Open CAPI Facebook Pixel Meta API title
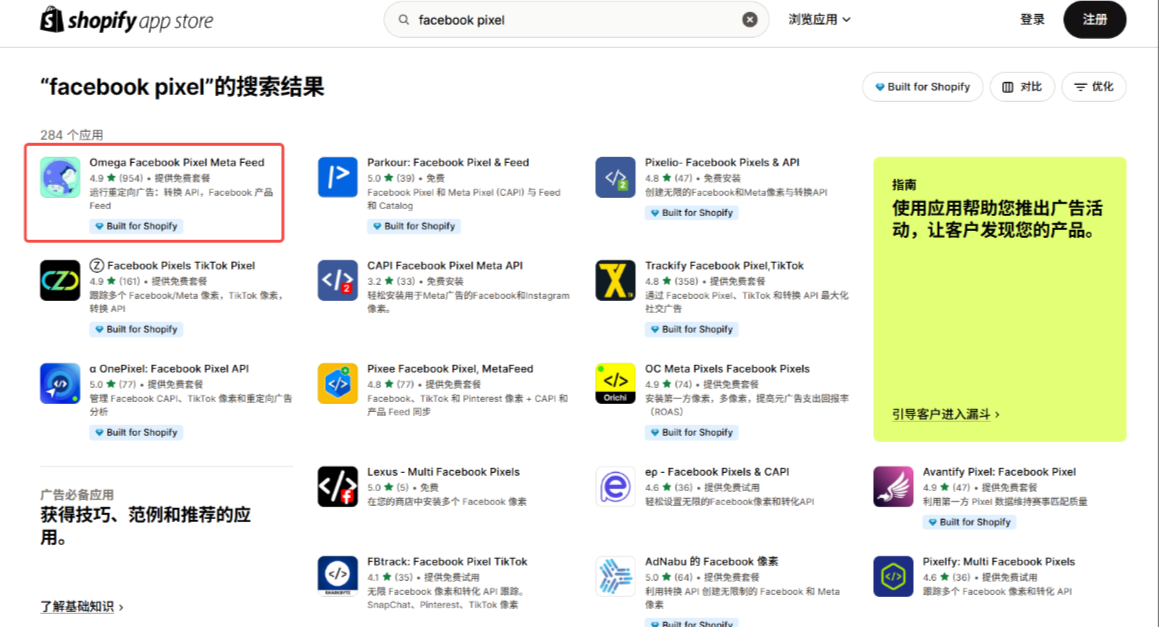The image size is (1159, 627). pos(445,265)
